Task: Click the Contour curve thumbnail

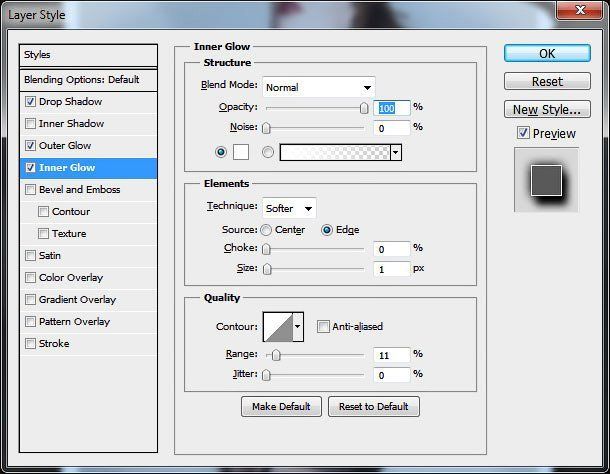Action: click(278, 327)
